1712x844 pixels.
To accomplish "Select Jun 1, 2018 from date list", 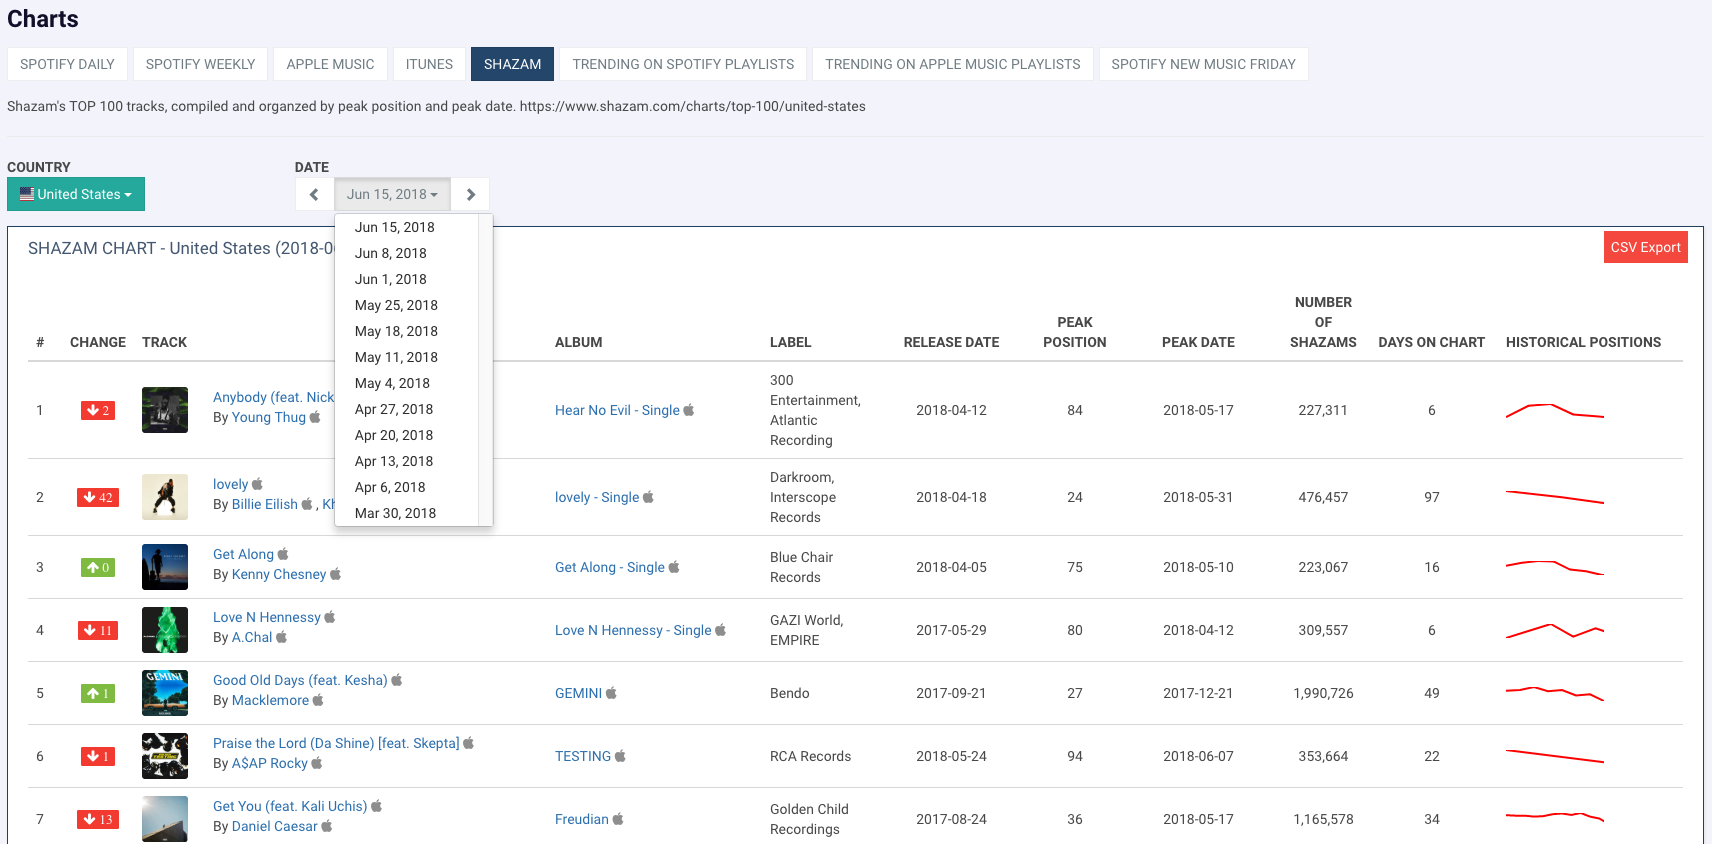I will [x=391, y=279].
